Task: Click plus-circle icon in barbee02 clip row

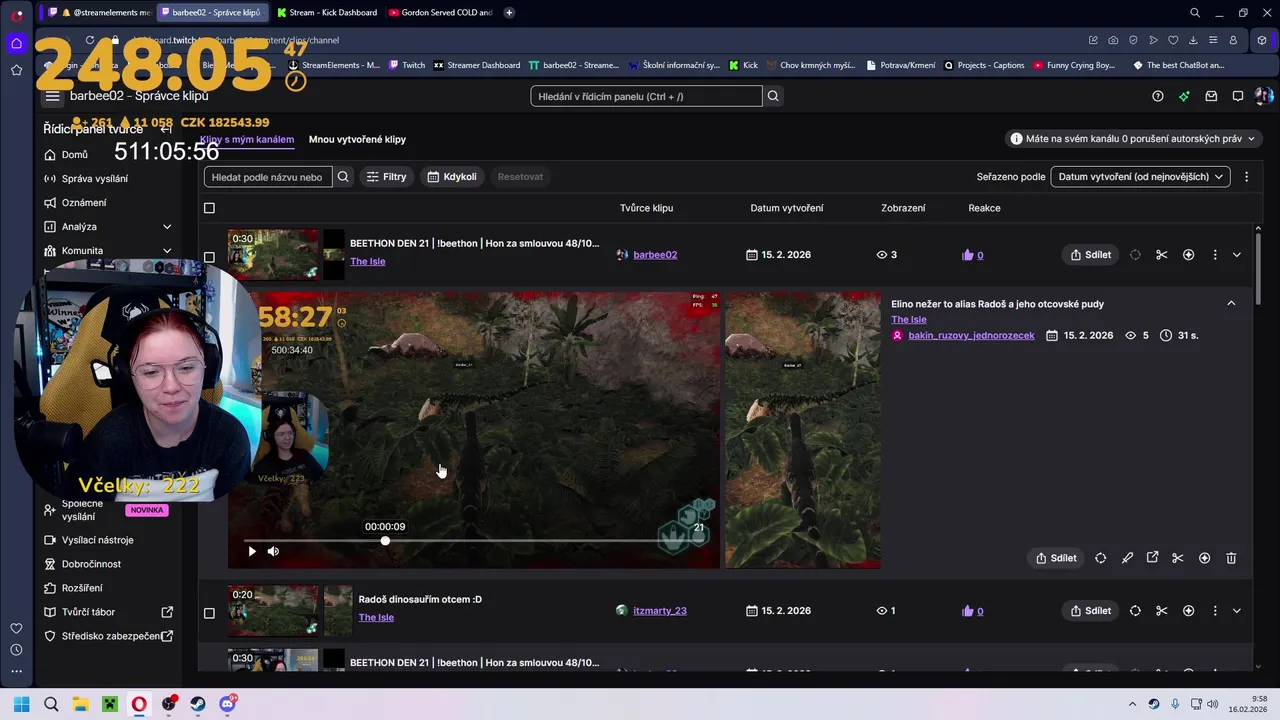Action: click(x=1188, y=255)
